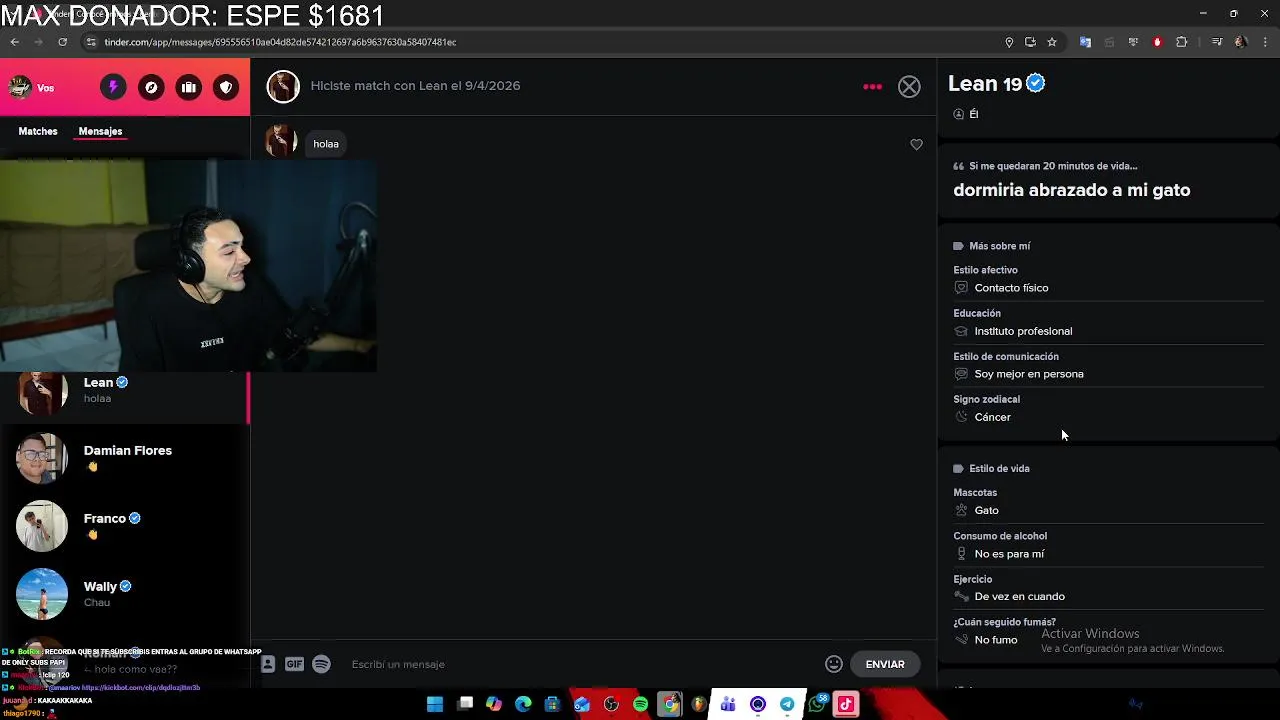Open the Google Translate extension
This screenshot has width=1280, height=720.
[x=1085, y=42]
